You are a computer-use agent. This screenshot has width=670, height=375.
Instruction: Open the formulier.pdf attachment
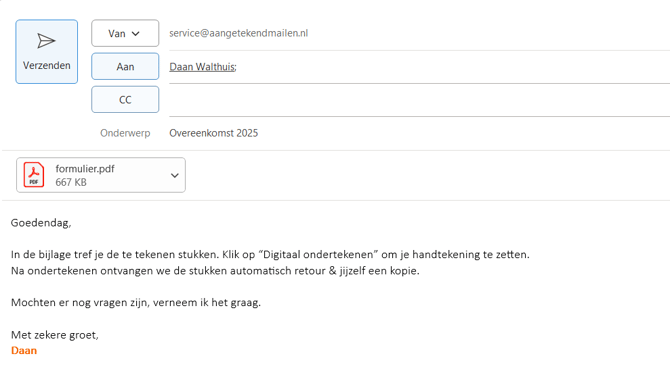click(85, 169)
